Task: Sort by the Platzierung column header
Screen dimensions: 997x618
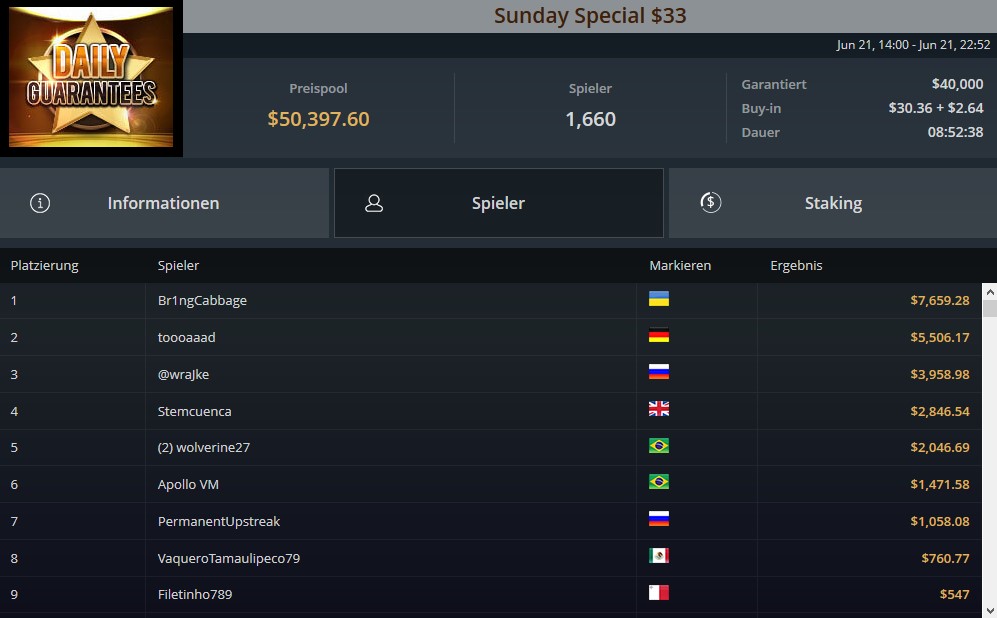Action: (45, 266)
